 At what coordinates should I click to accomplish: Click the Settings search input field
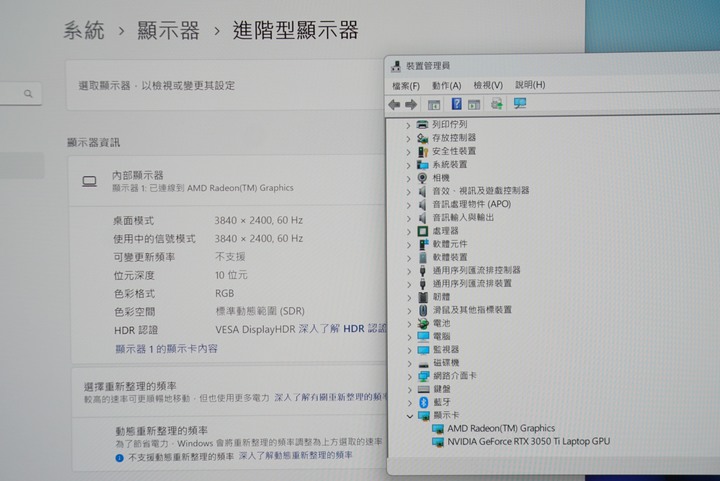[x=21, y=94]
